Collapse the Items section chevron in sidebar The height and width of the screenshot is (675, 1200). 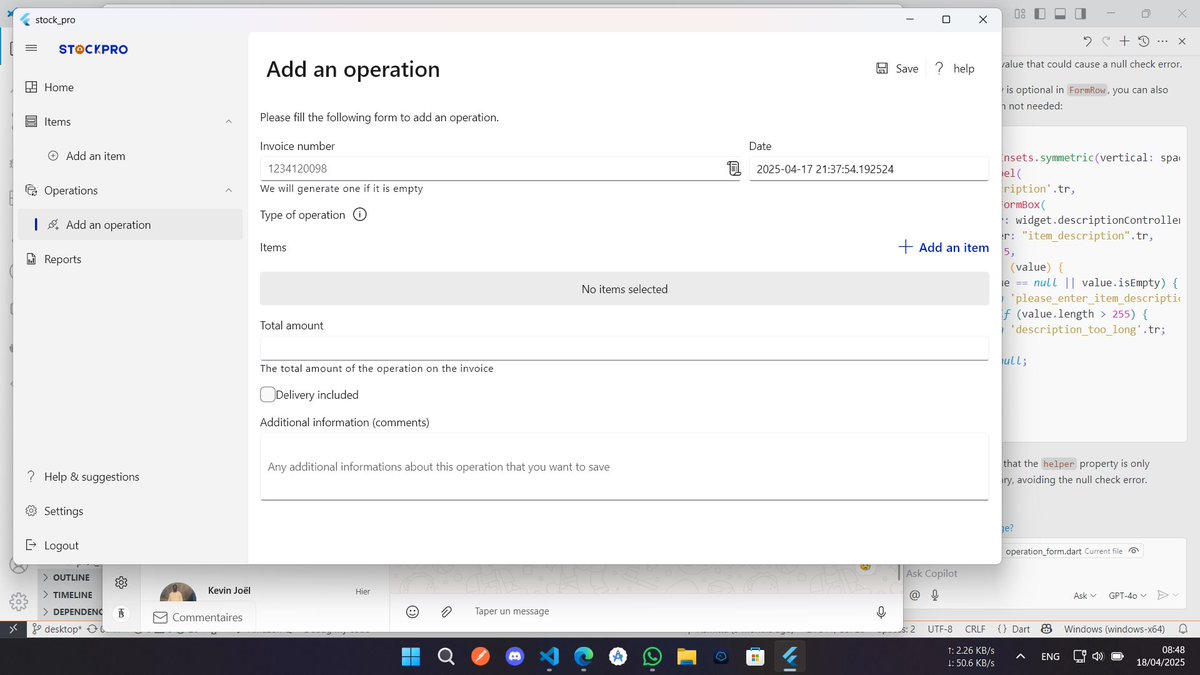click(228, 122)
